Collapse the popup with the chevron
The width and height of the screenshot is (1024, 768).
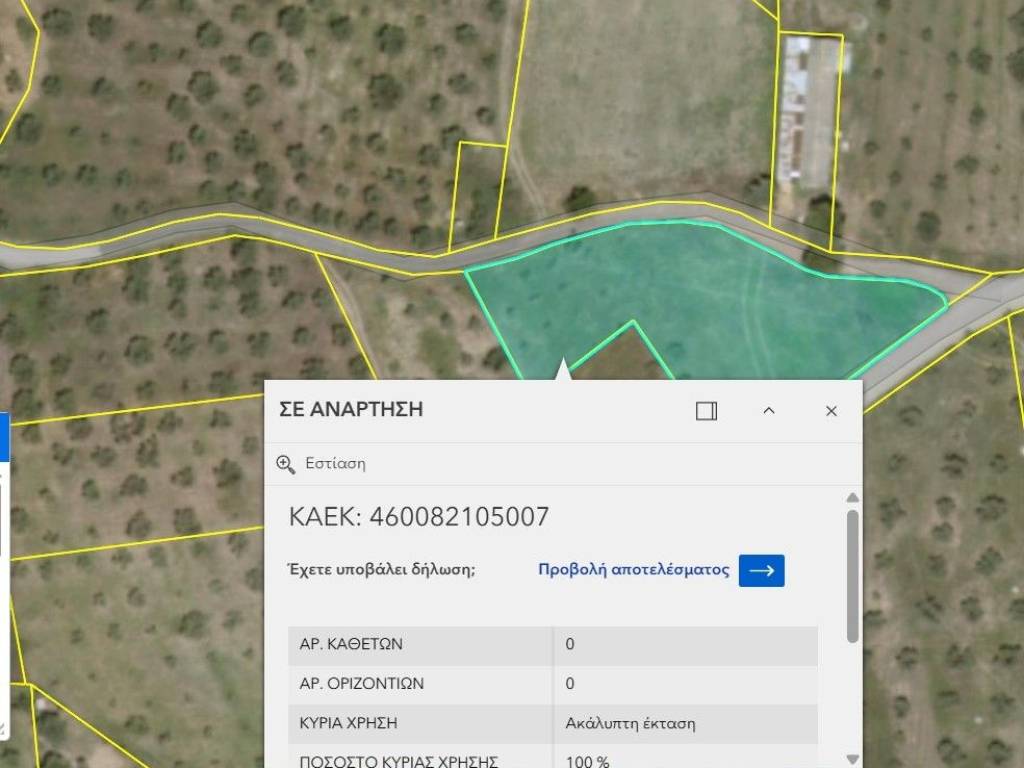tap(768, 411)
